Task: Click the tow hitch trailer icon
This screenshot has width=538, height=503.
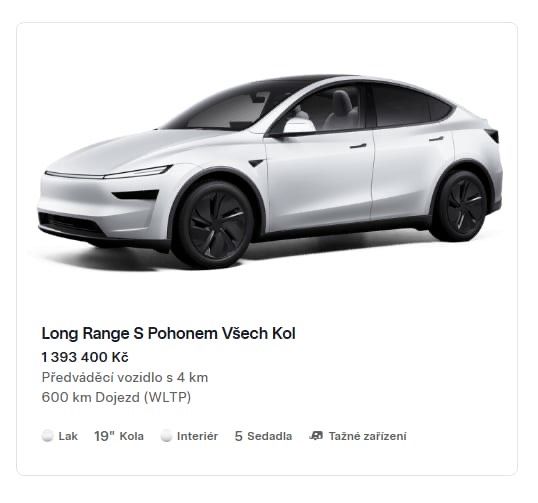Action: (x=316, y=436)
